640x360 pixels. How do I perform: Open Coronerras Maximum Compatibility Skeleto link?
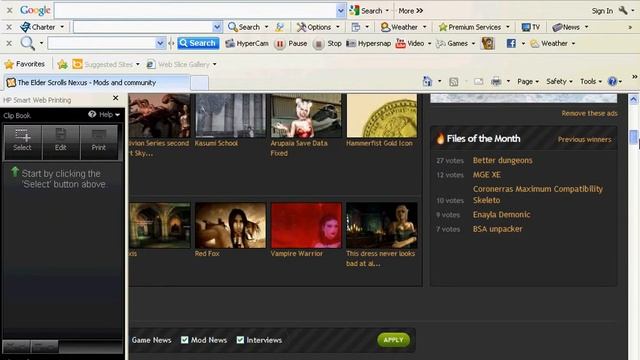point(538,194)
